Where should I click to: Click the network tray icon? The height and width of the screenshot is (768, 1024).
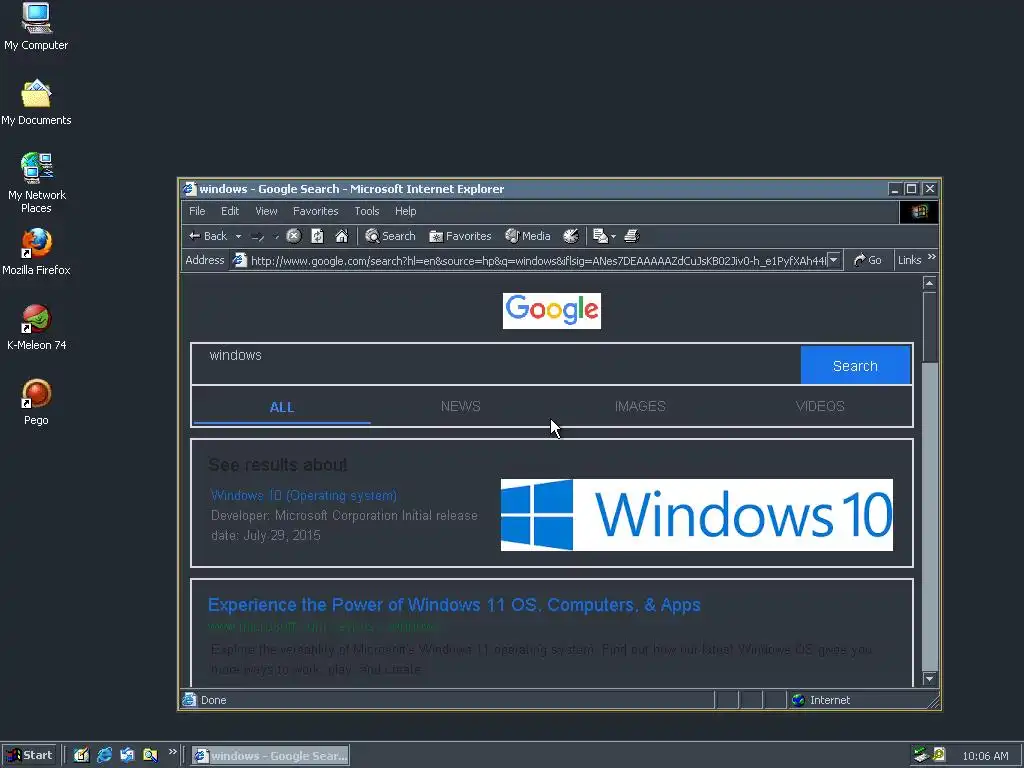coord(921,755)
